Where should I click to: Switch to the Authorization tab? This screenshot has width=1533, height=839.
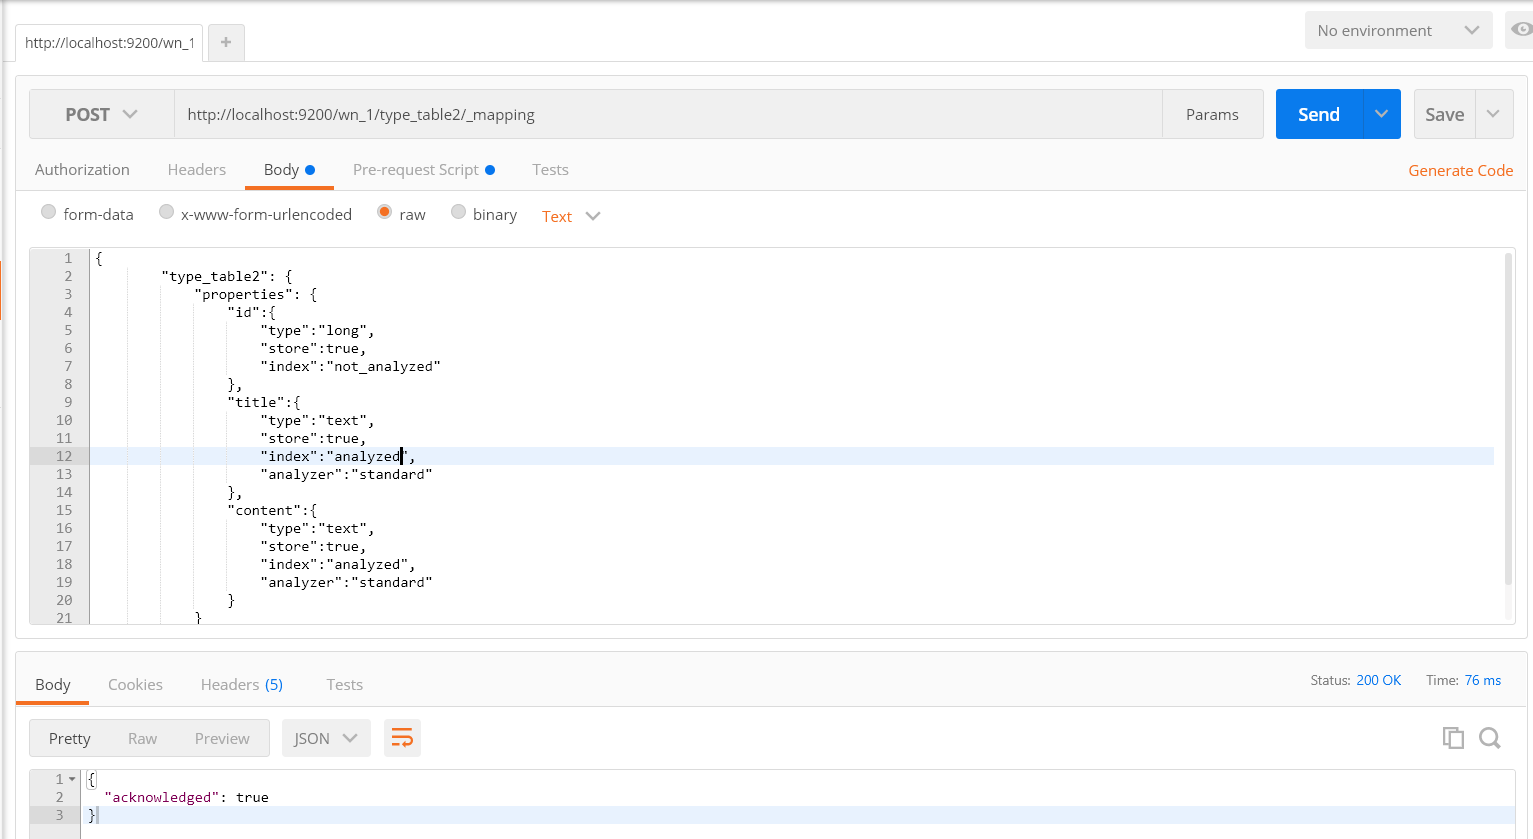[82, 170]
